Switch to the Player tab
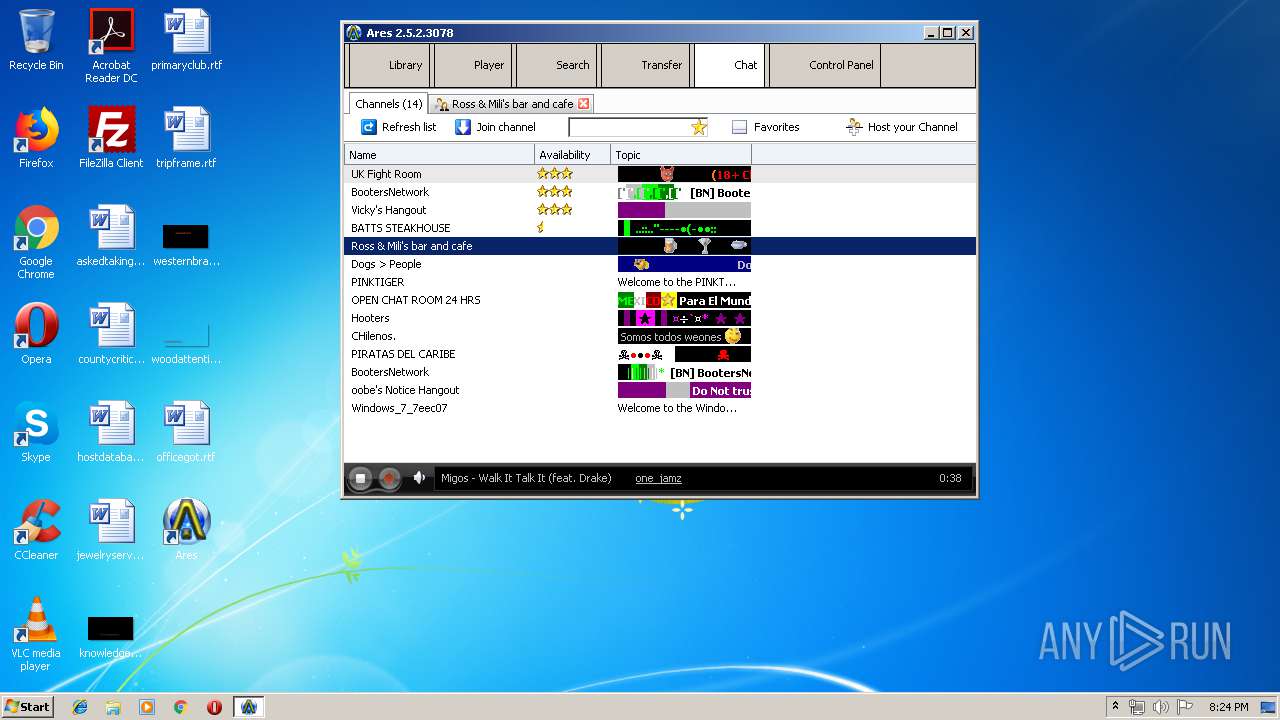 click(x=472, y=65)
